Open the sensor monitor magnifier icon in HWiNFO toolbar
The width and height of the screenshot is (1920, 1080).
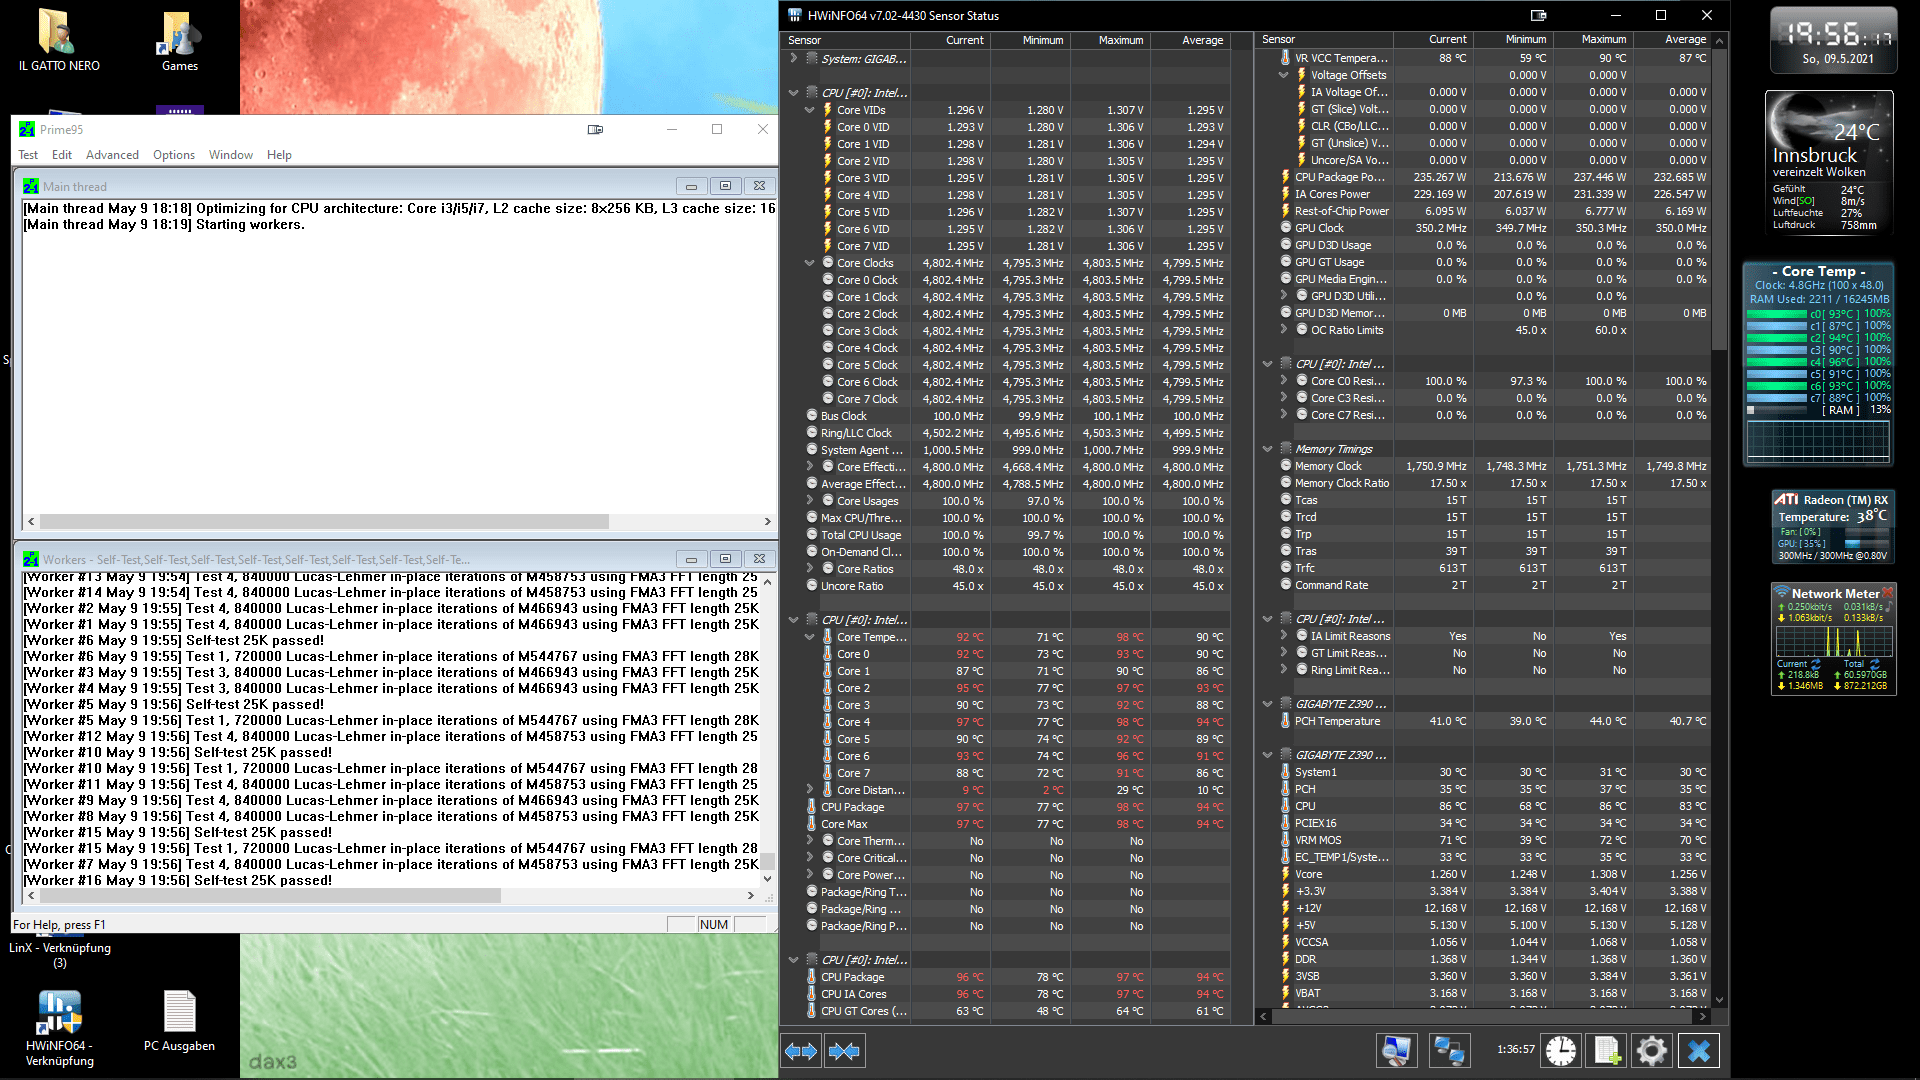1396,1050
